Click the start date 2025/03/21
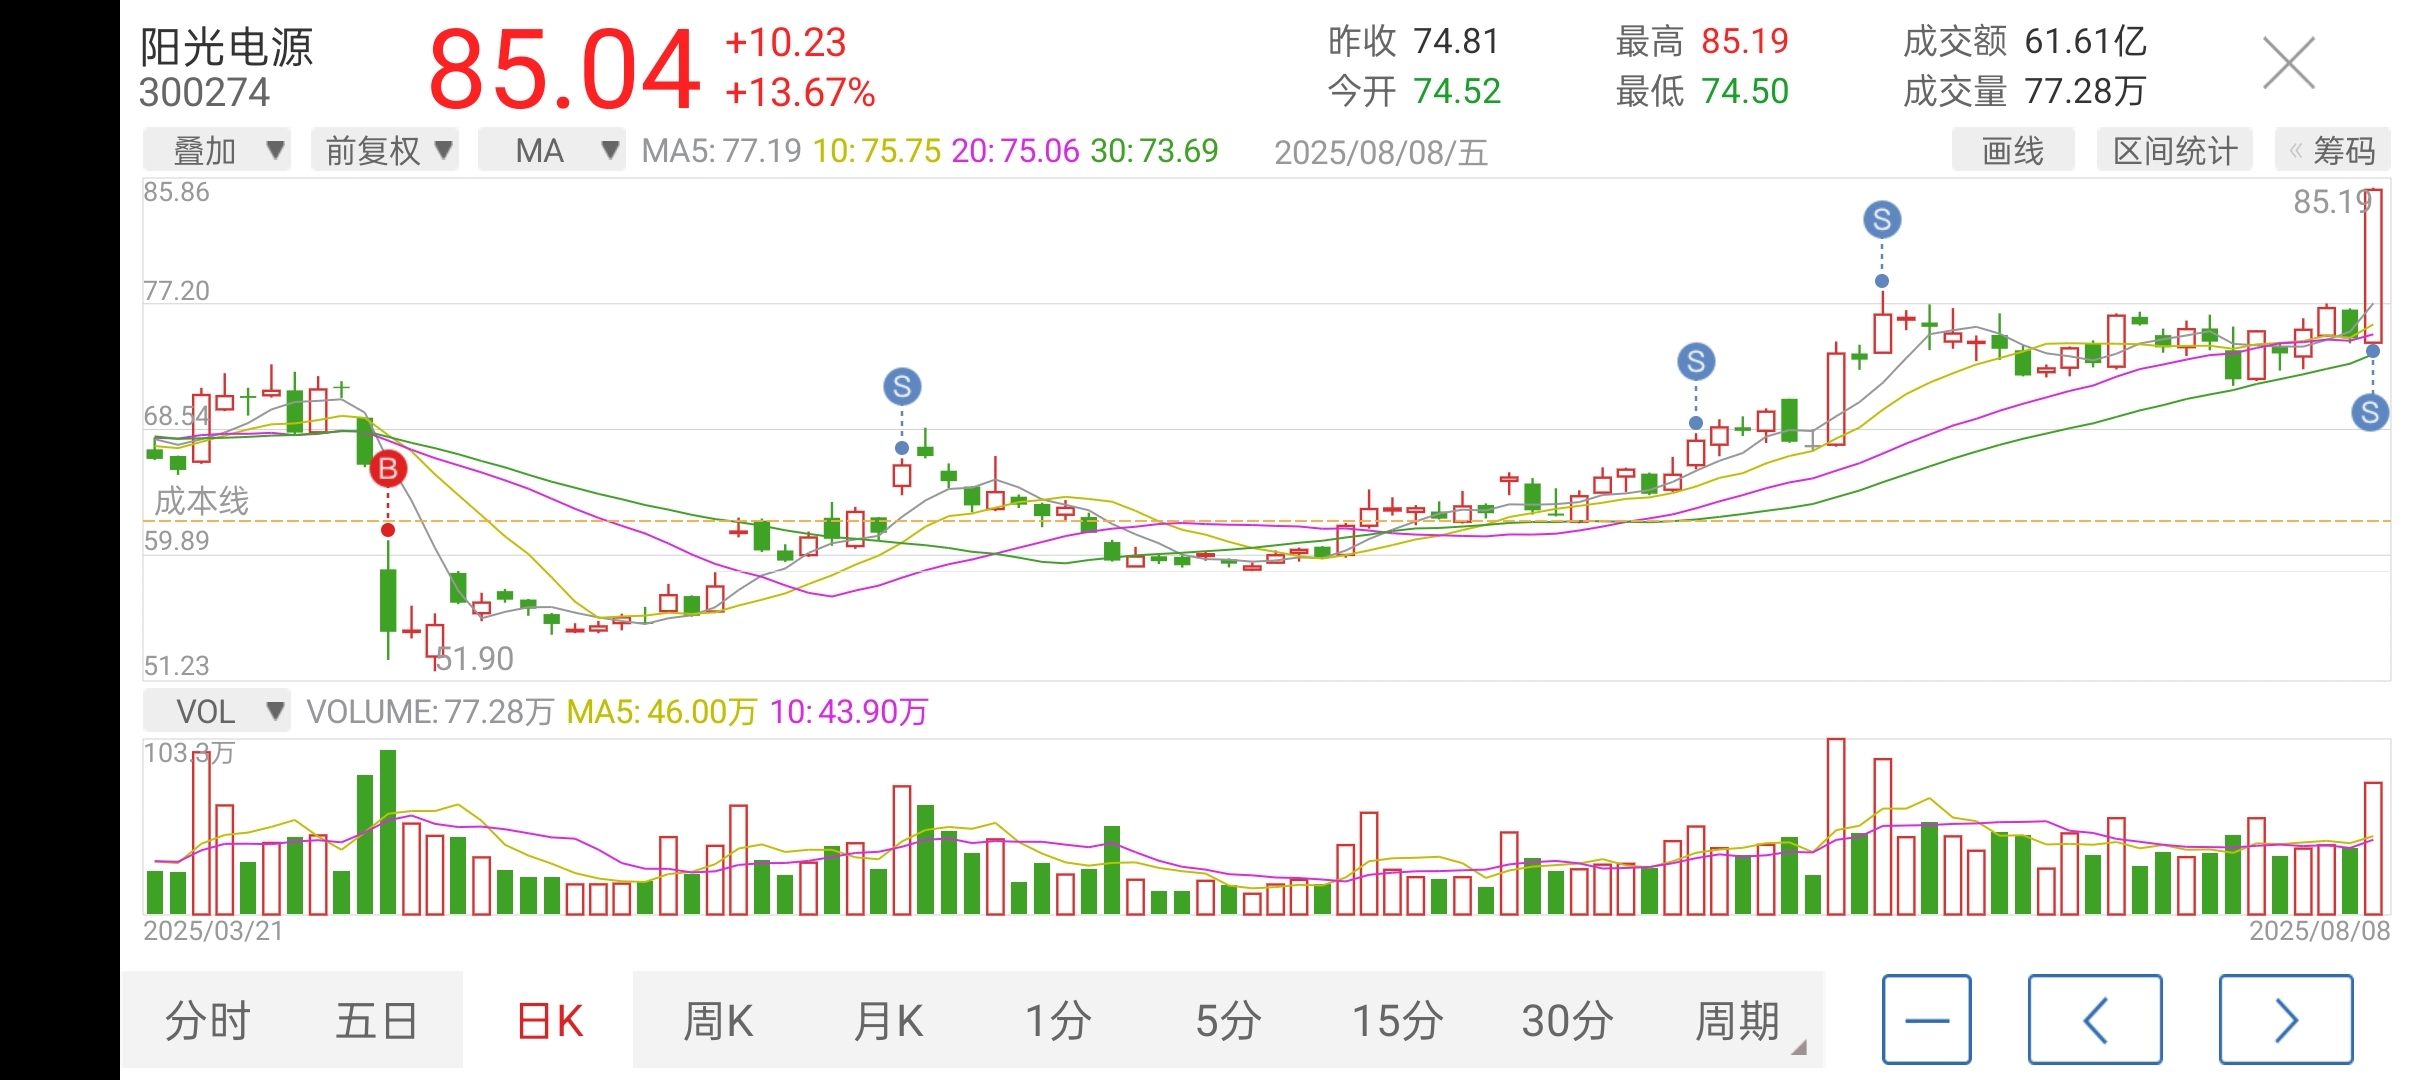This screenshot has width=2414, height=1080. [213, 931]
